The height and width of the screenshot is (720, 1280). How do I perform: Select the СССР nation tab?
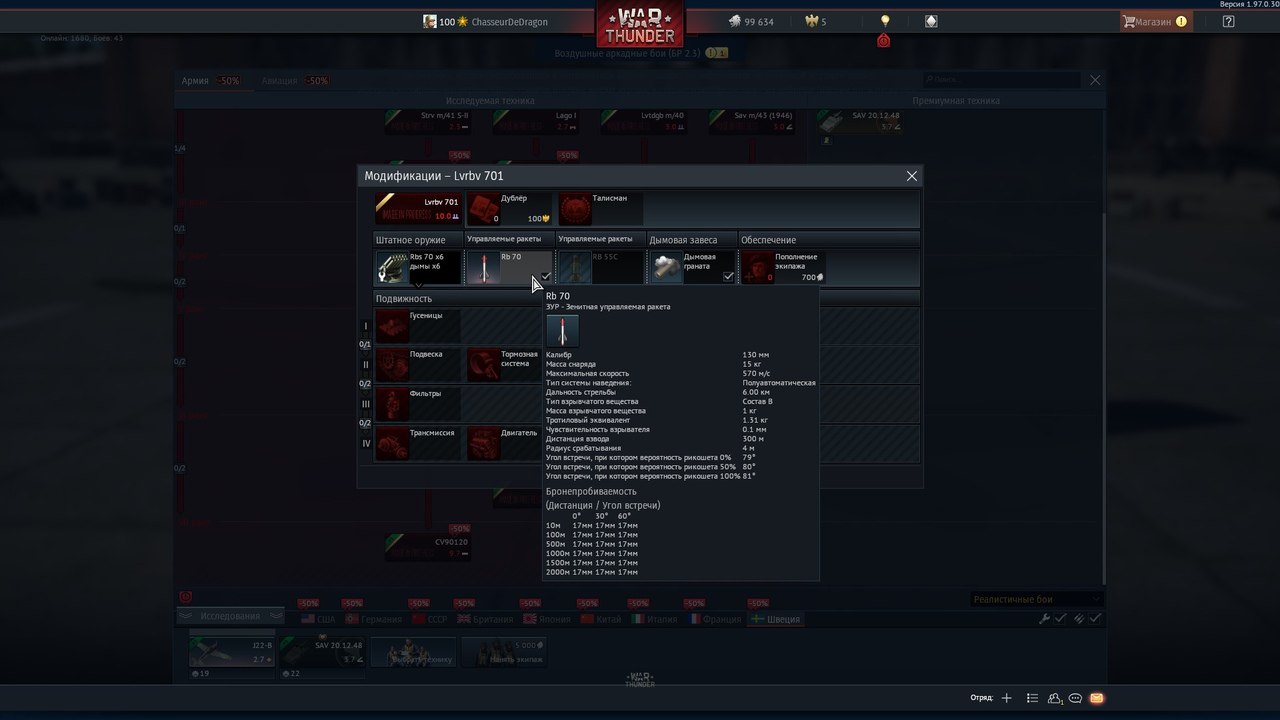click(x=428, y=619)
